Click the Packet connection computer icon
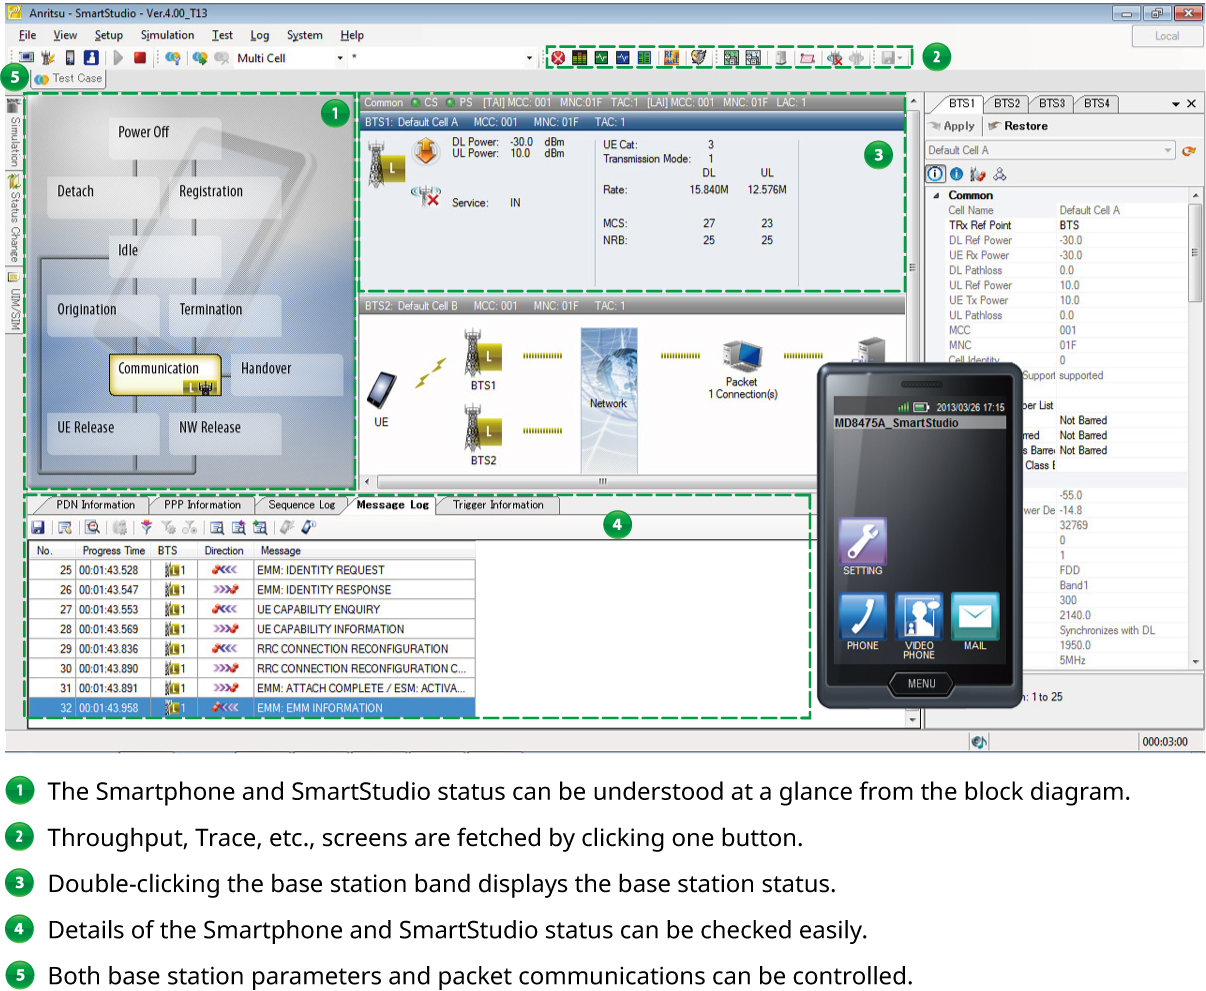Image resolution: width=1206 pixels, height=991 pixels. click(x=742, y=357)
